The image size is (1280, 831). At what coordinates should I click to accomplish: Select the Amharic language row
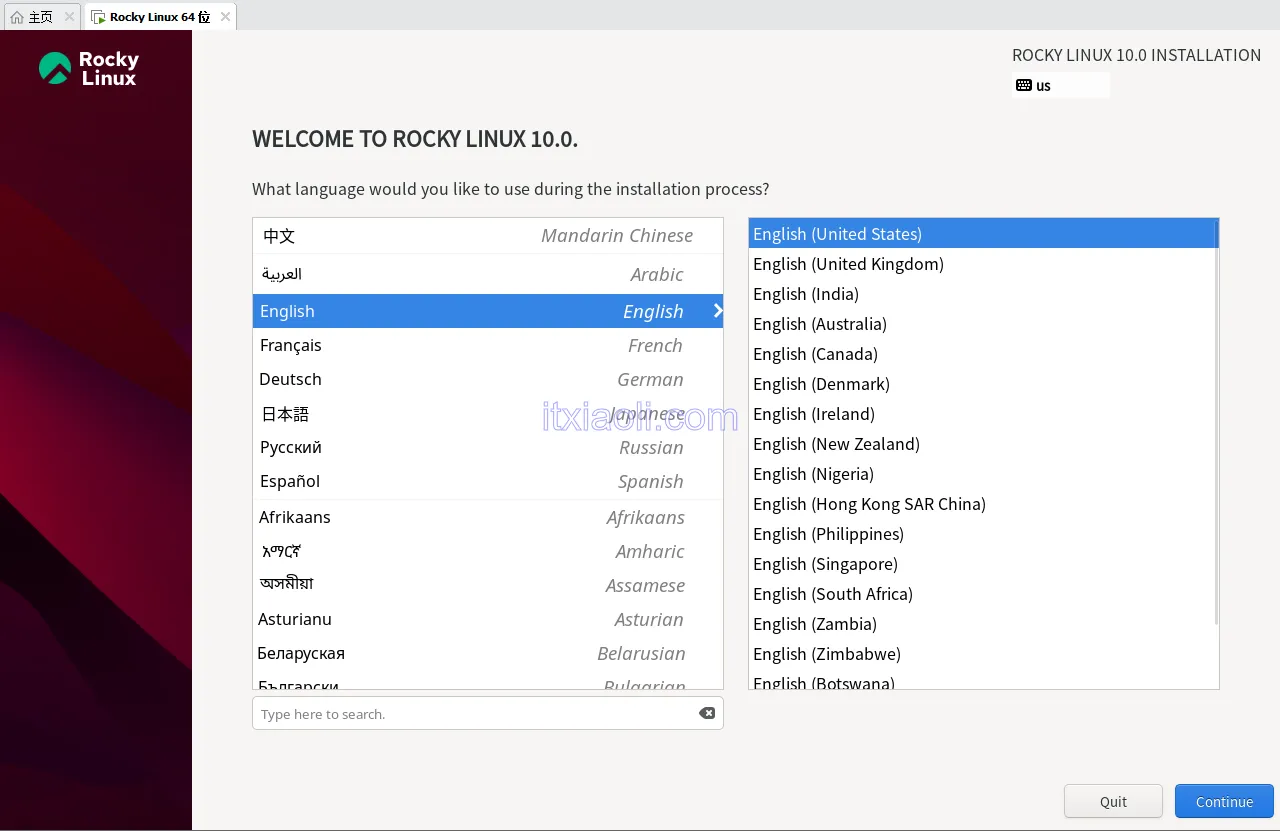[488, 551]
